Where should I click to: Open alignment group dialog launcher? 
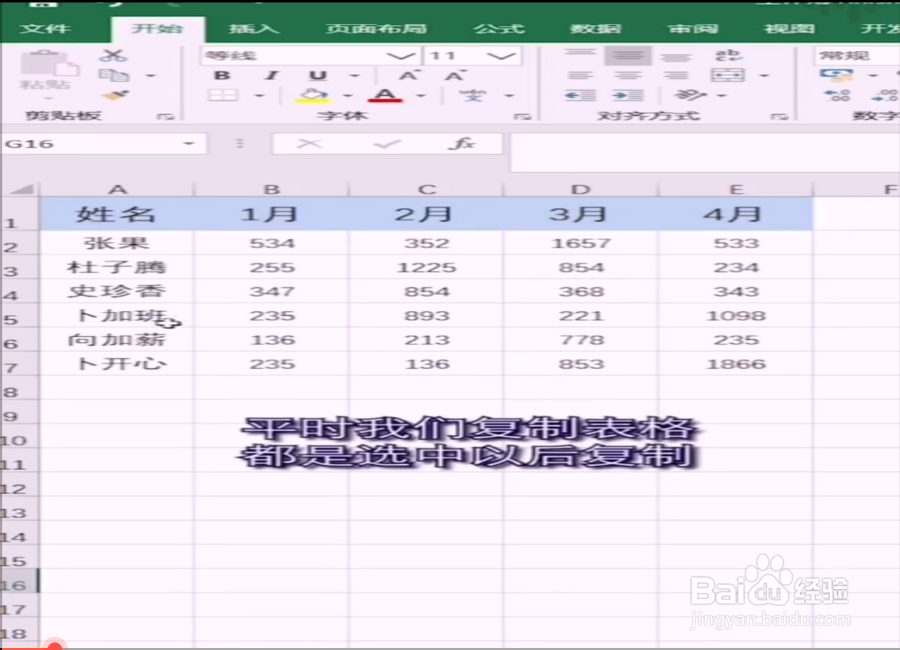point(779,116)
